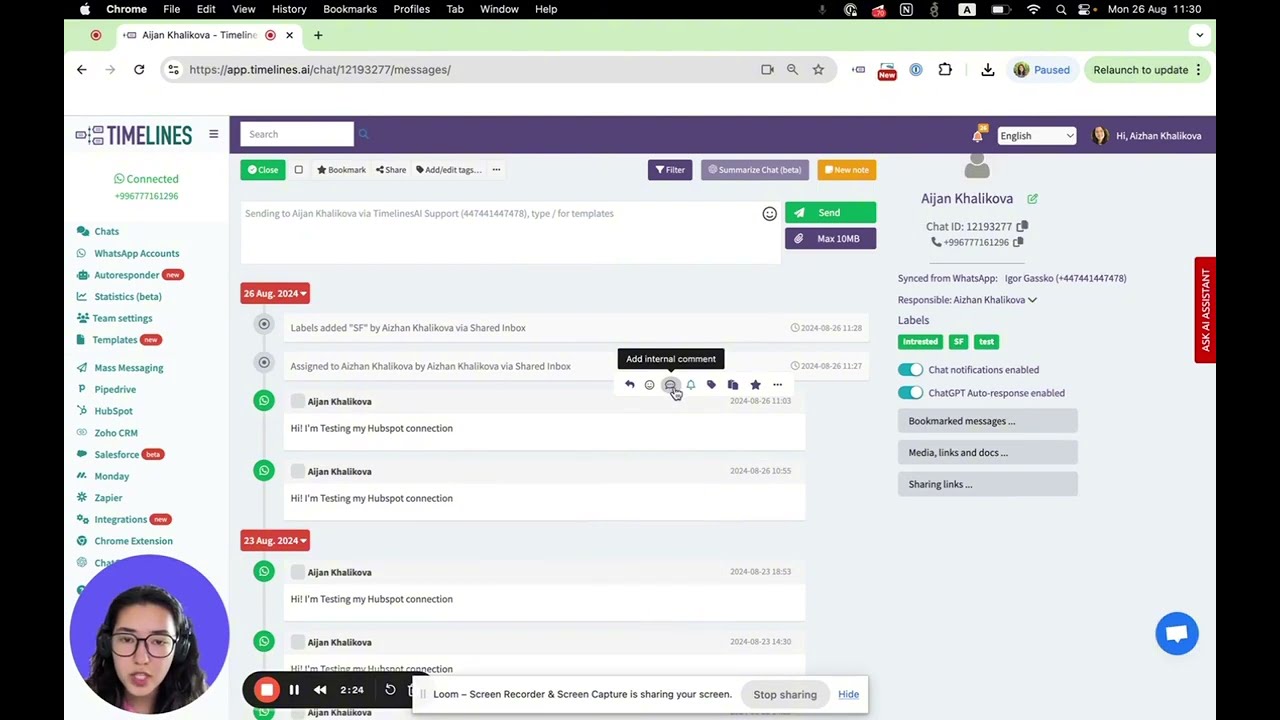Click the edit pencil next to Aijan Khalikova

1032,199
